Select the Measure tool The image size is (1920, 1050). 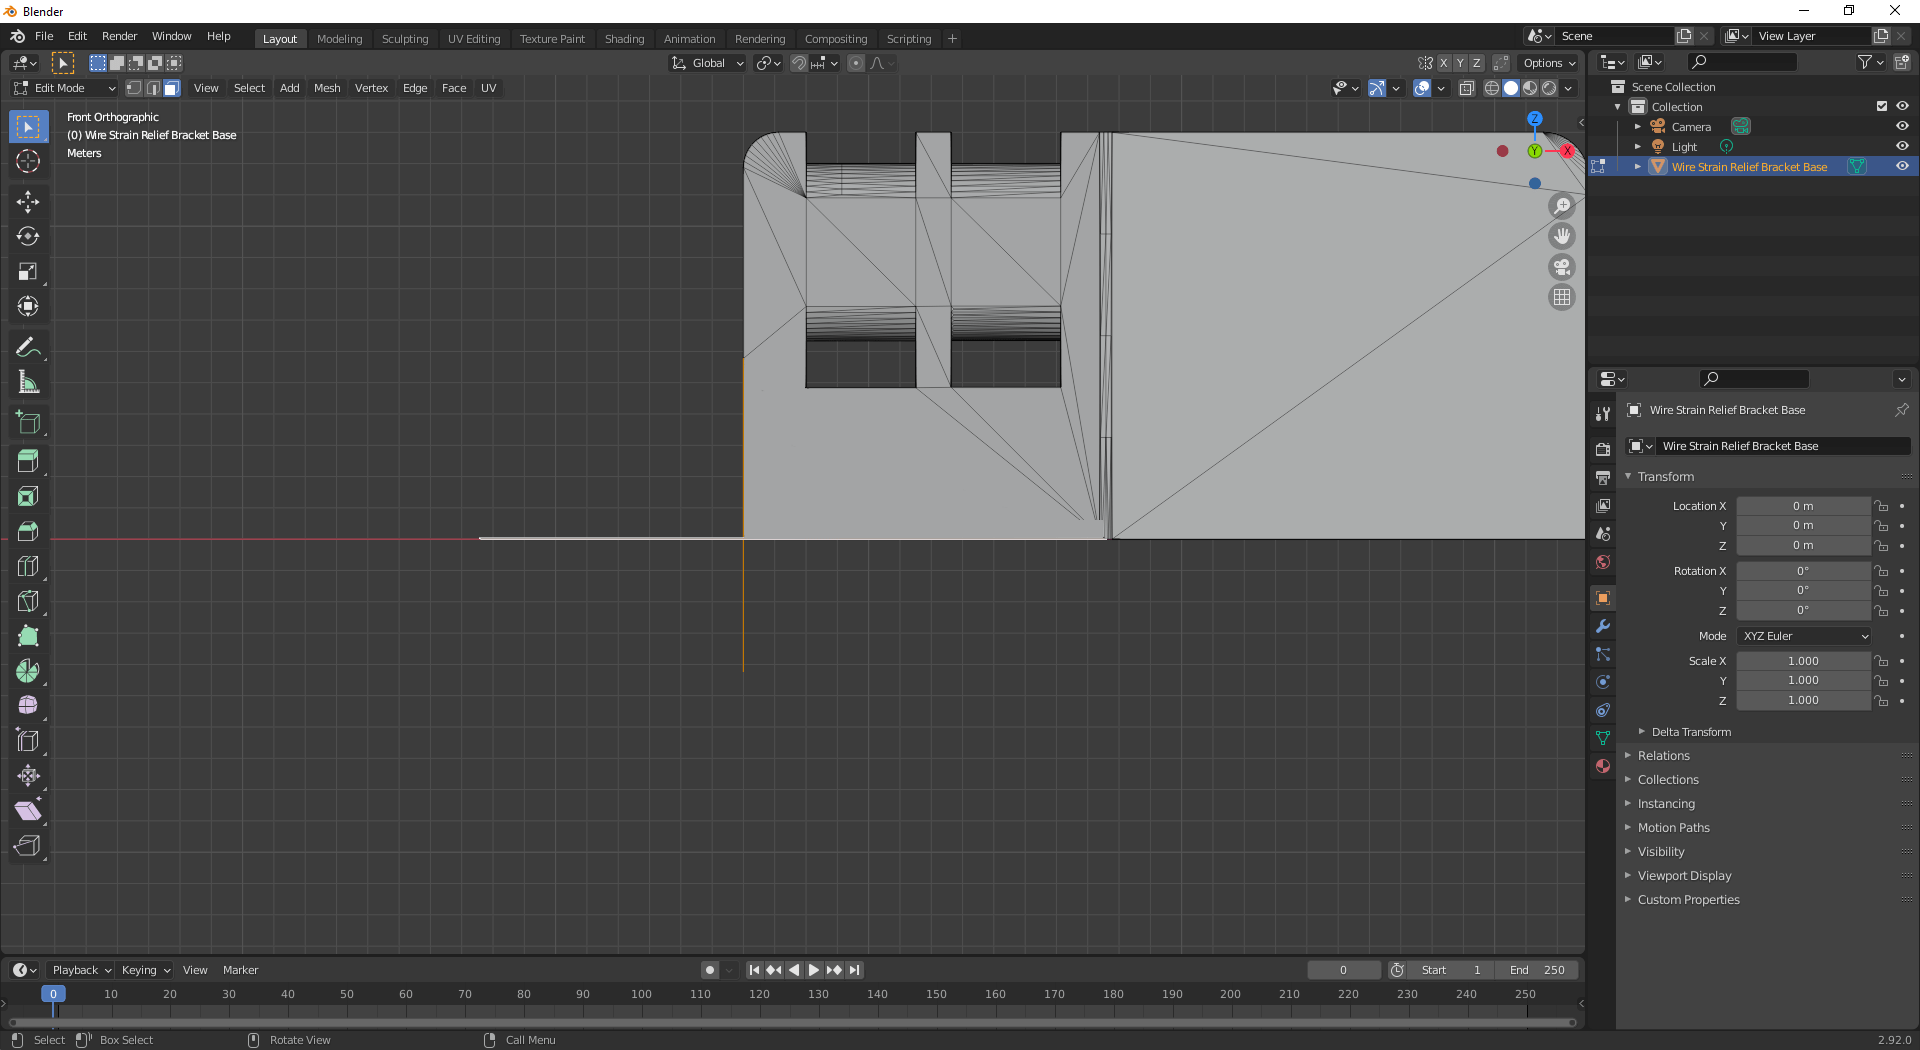click(27, 381)
